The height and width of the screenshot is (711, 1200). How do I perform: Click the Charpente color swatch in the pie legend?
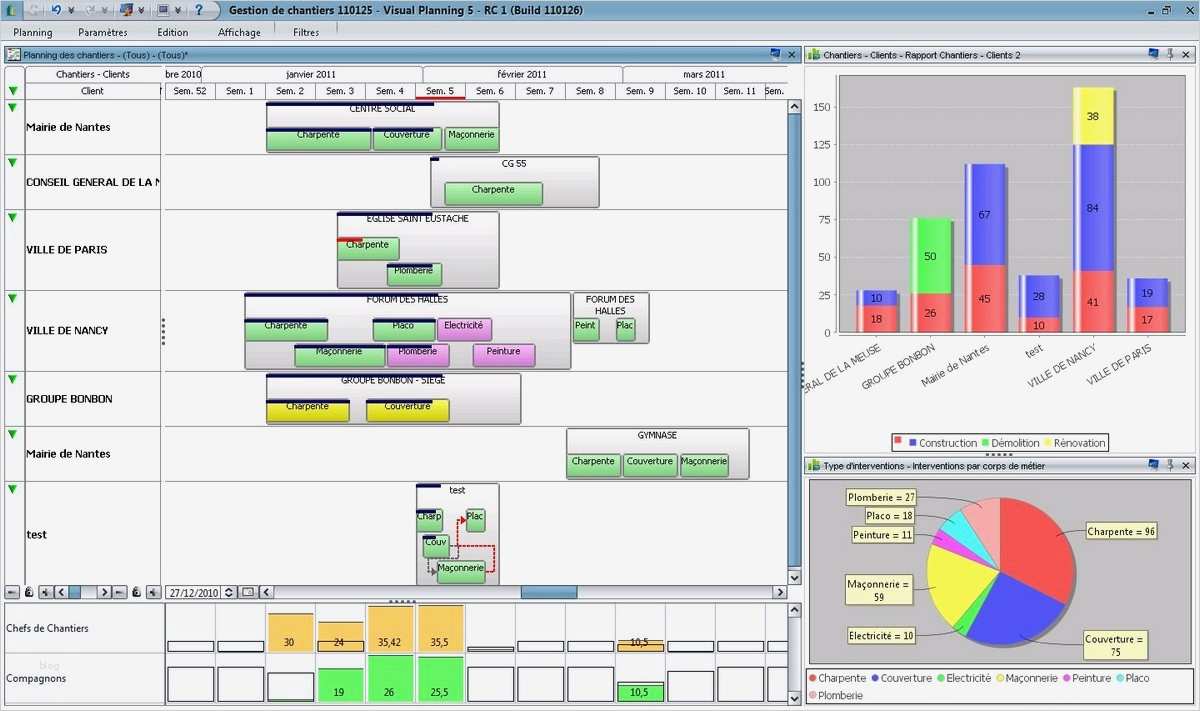812,678
